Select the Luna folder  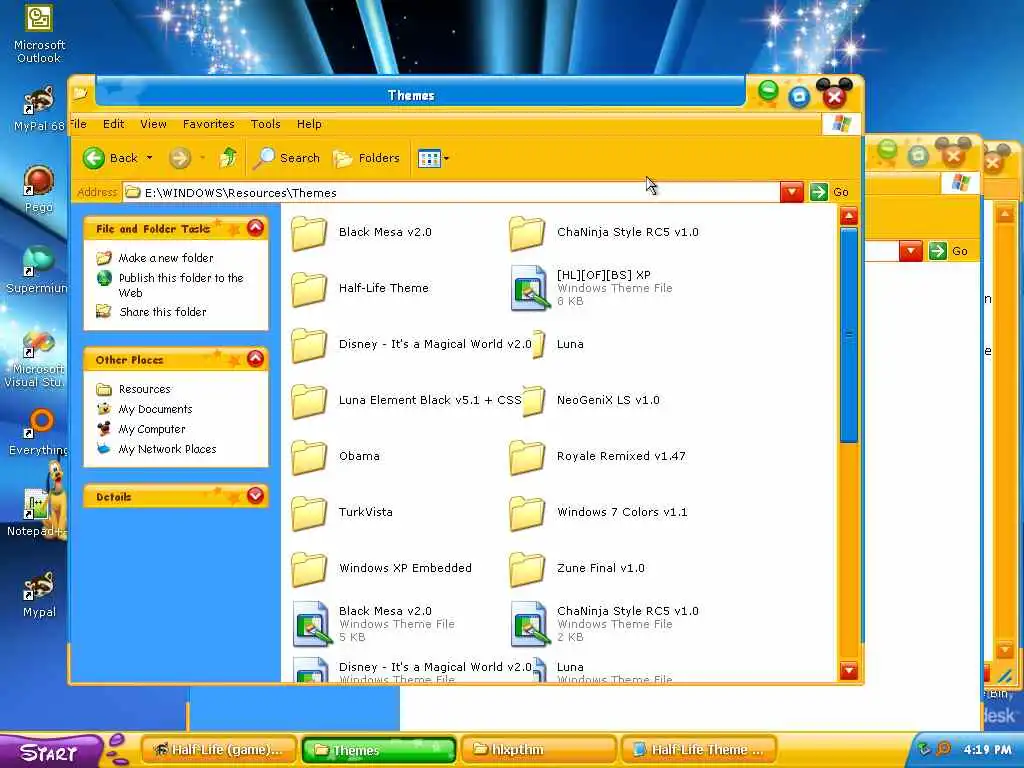click(x=558, y=344)
